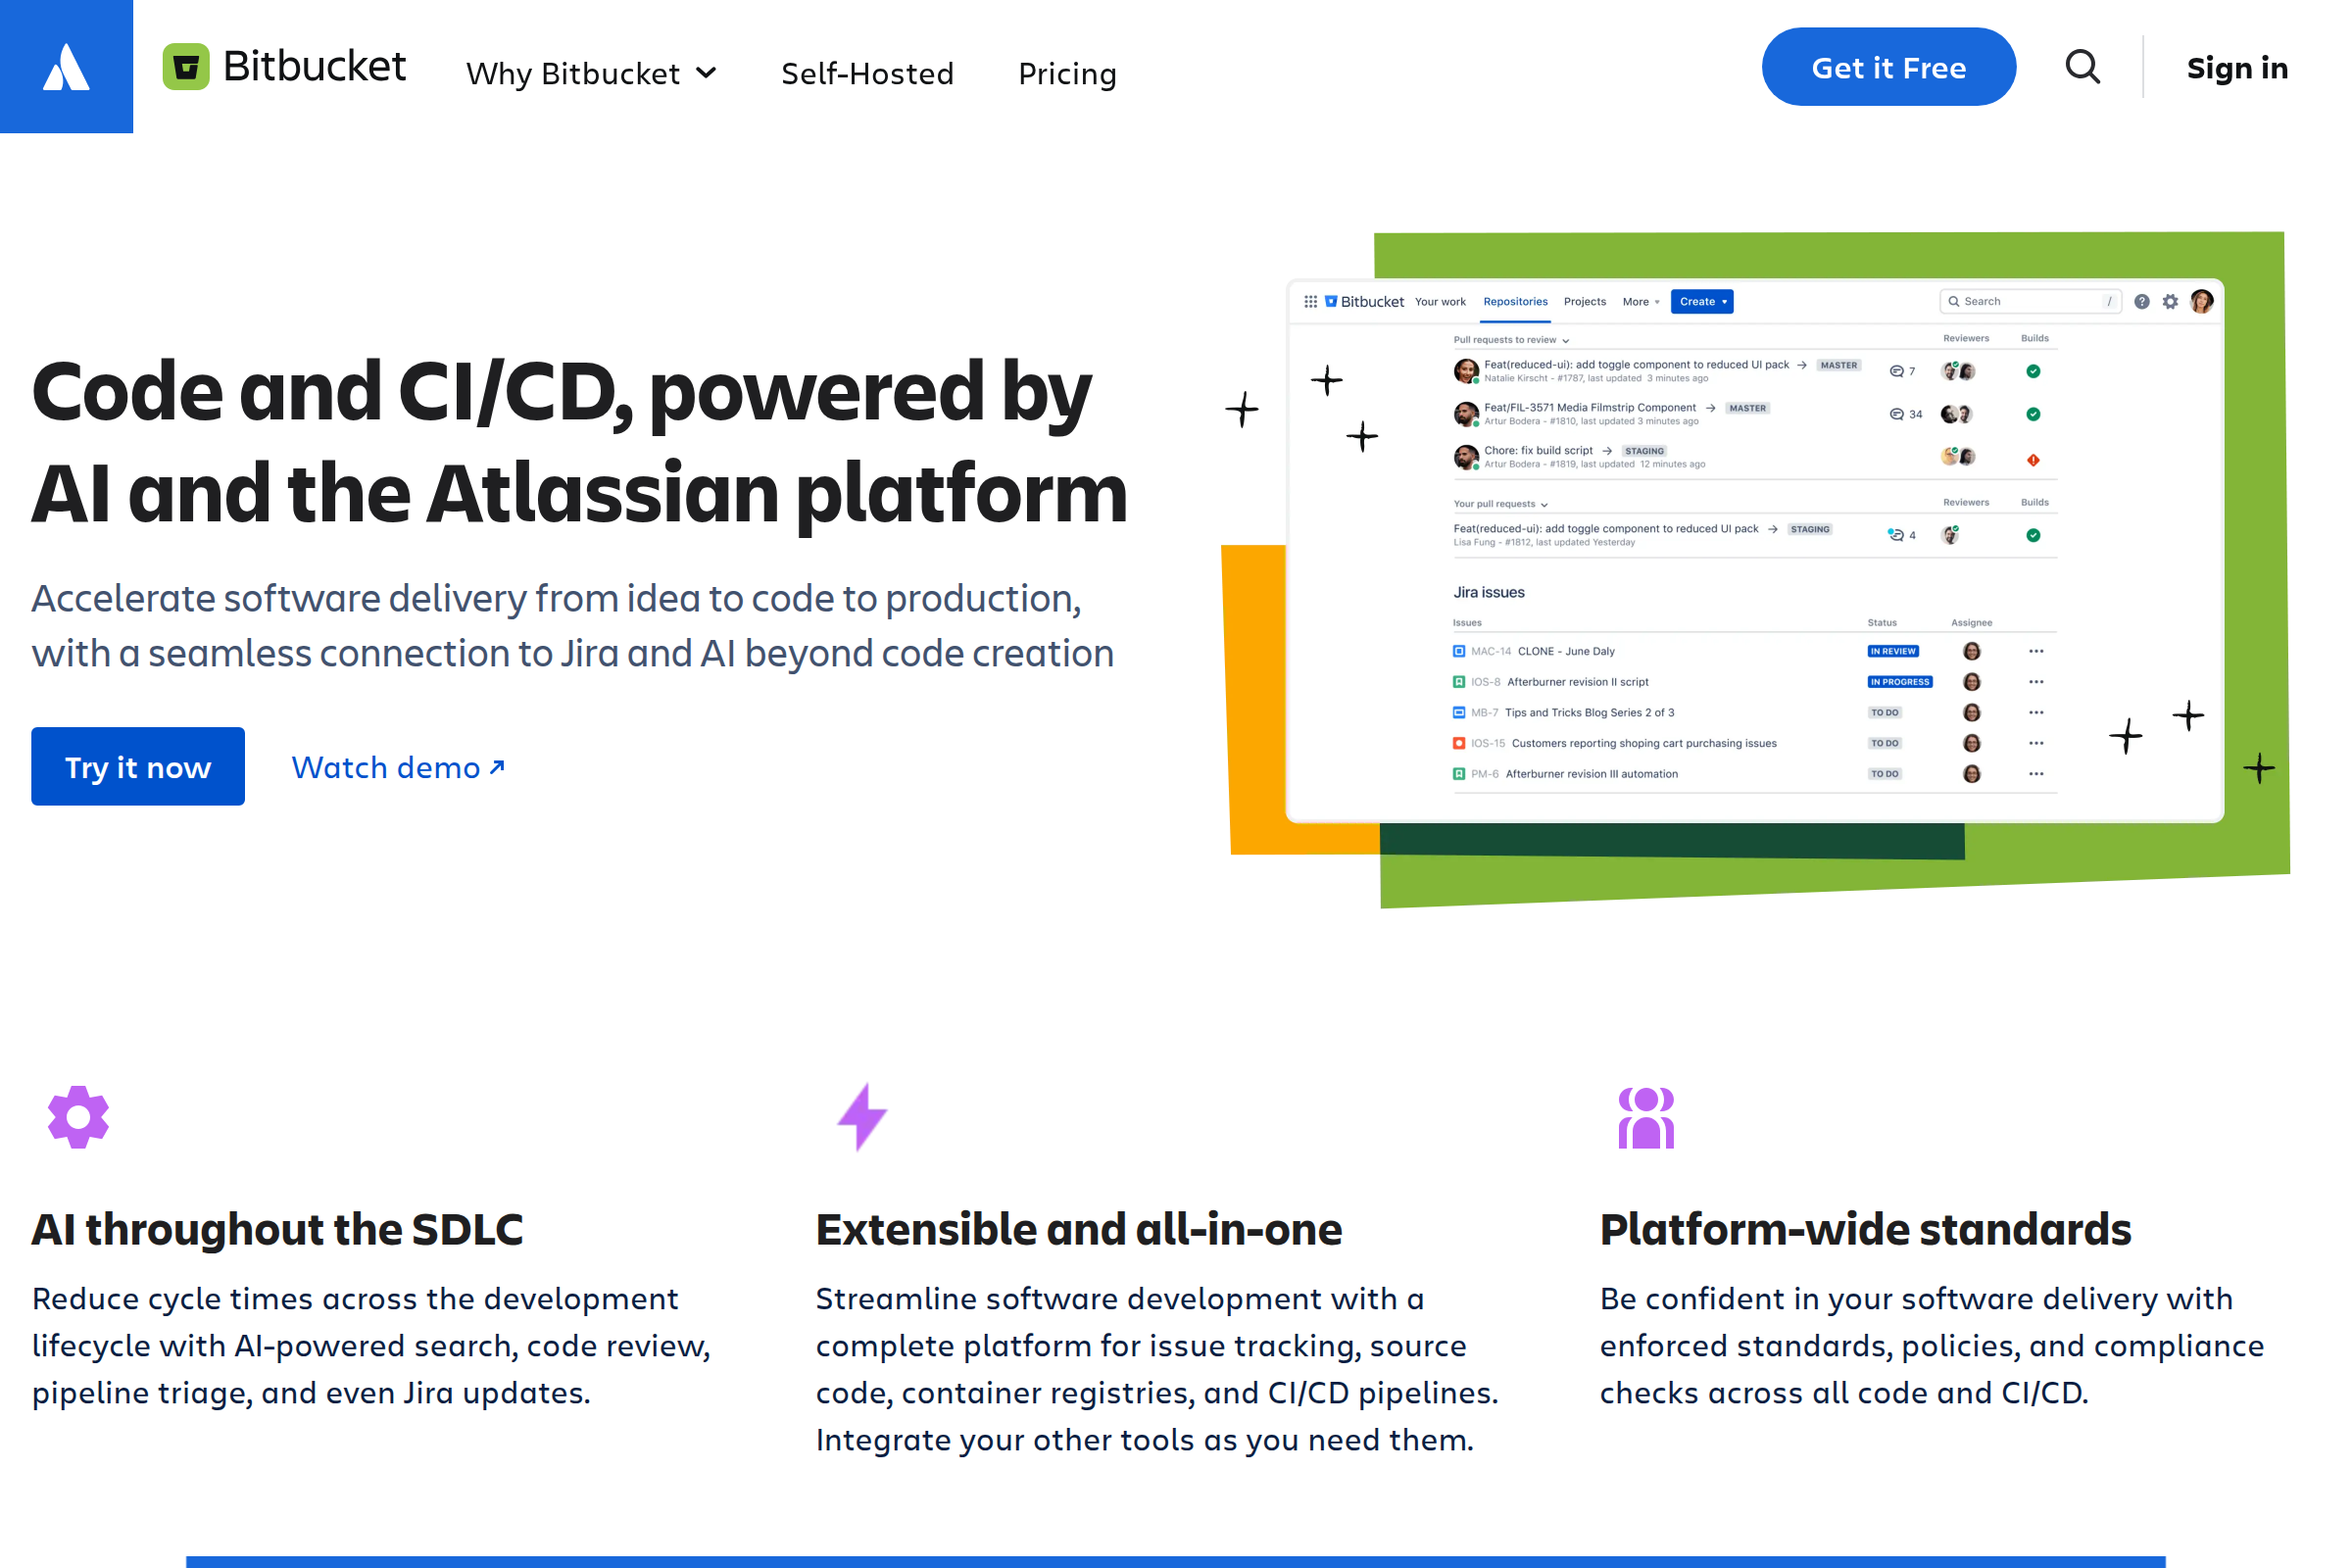Expand the Why Bitbucket dropdown menu
This screenshot has width=2352, height=1568.
592,73
